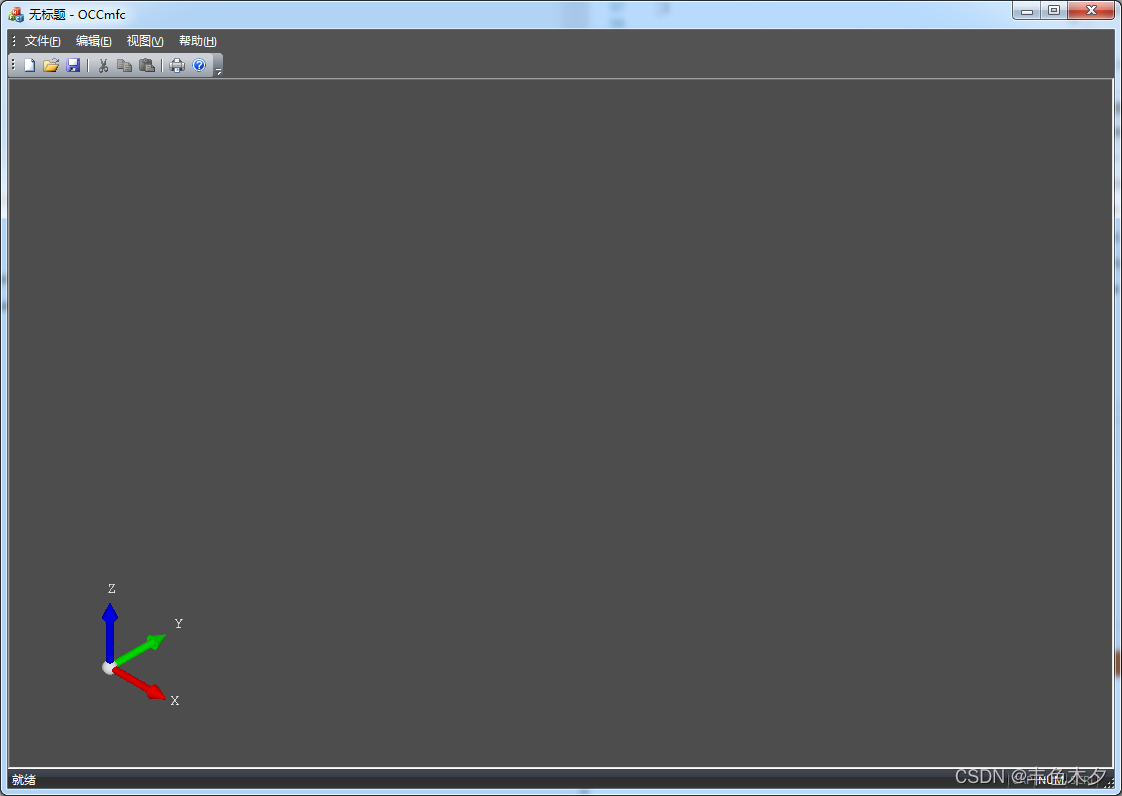
Task: Click the toolbar drag gripper handle
Action: click(x=13, y=65)
